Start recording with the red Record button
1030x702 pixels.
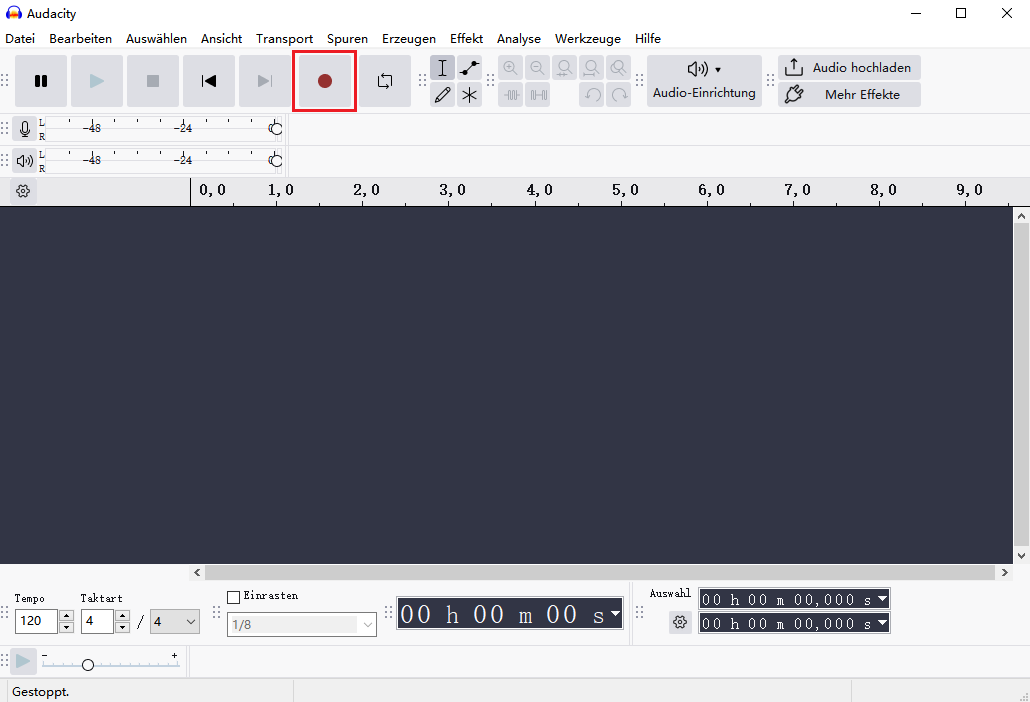[x=325, y=81]
